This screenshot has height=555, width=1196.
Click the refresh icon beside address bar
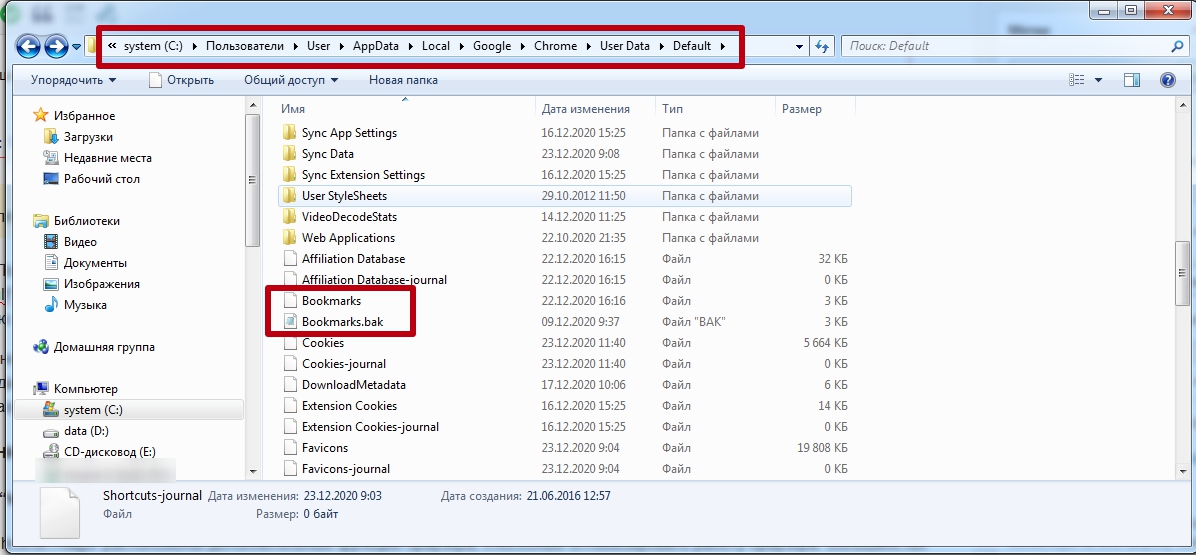[822, 46]
